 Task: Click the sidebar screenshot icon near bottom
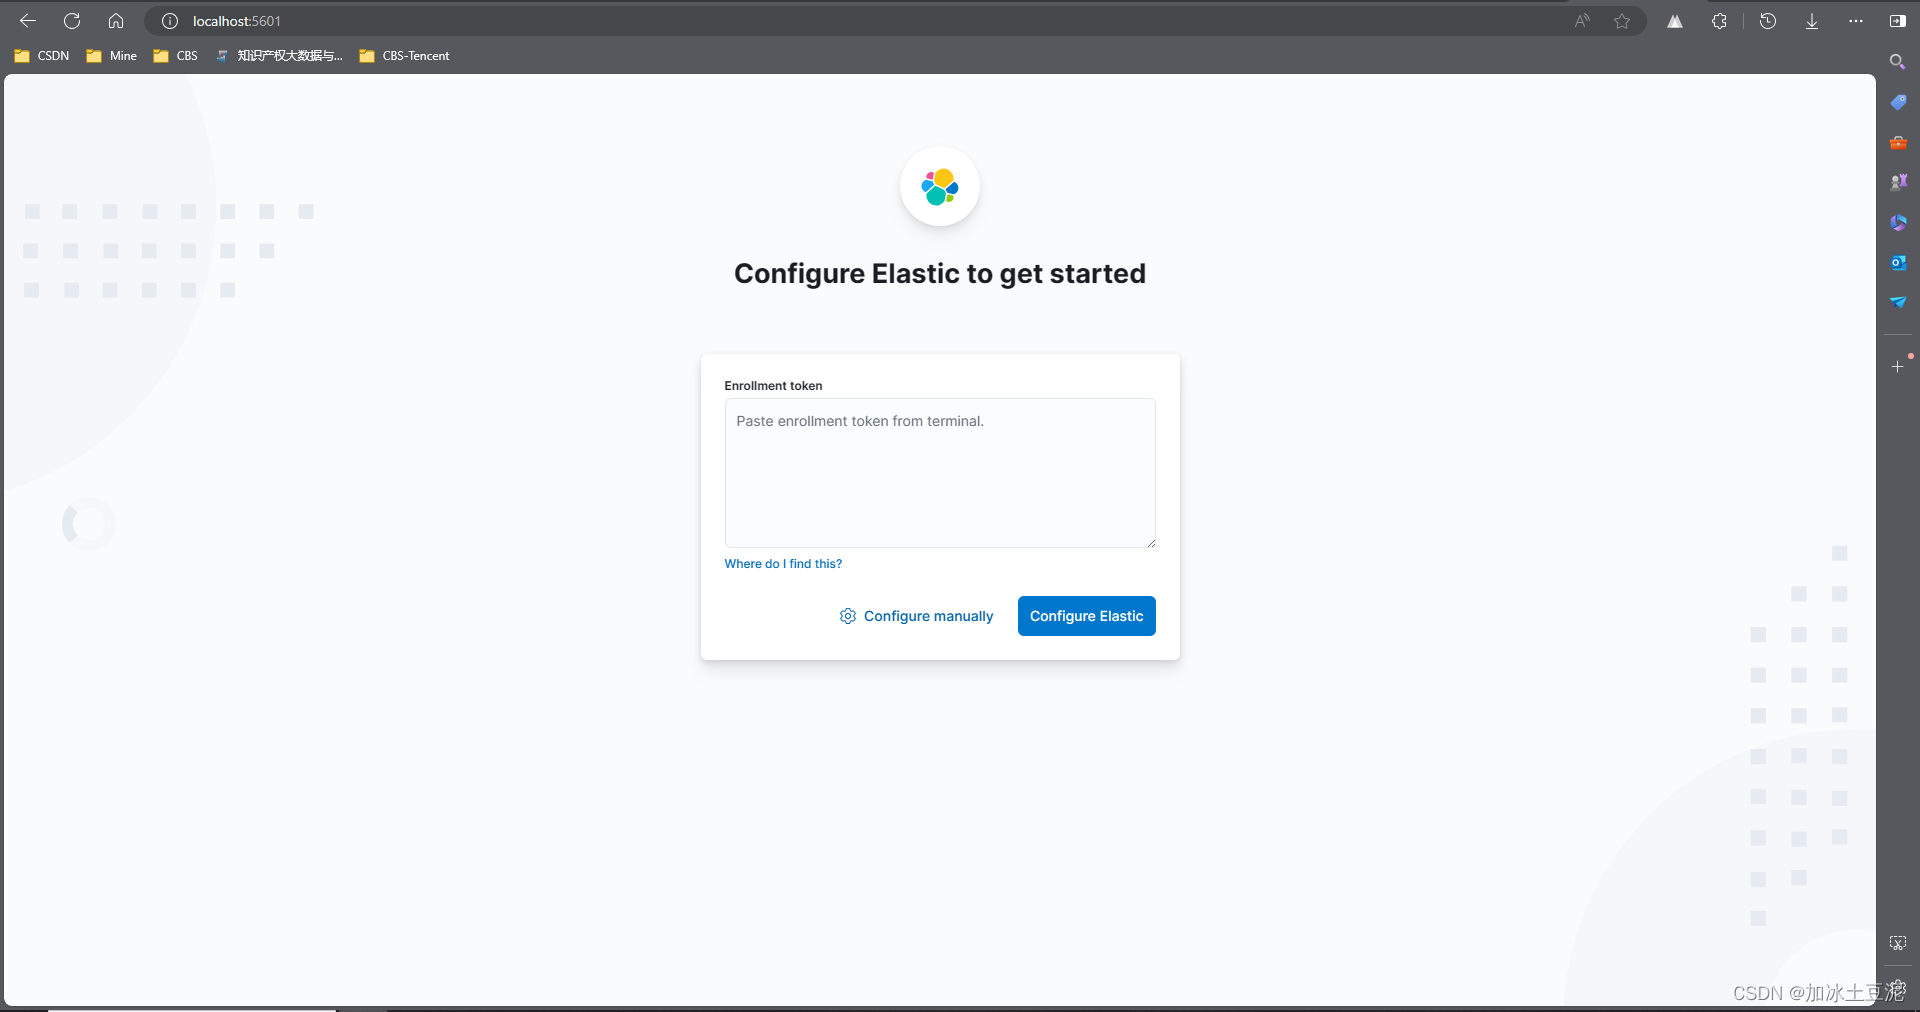point(1898,943)
